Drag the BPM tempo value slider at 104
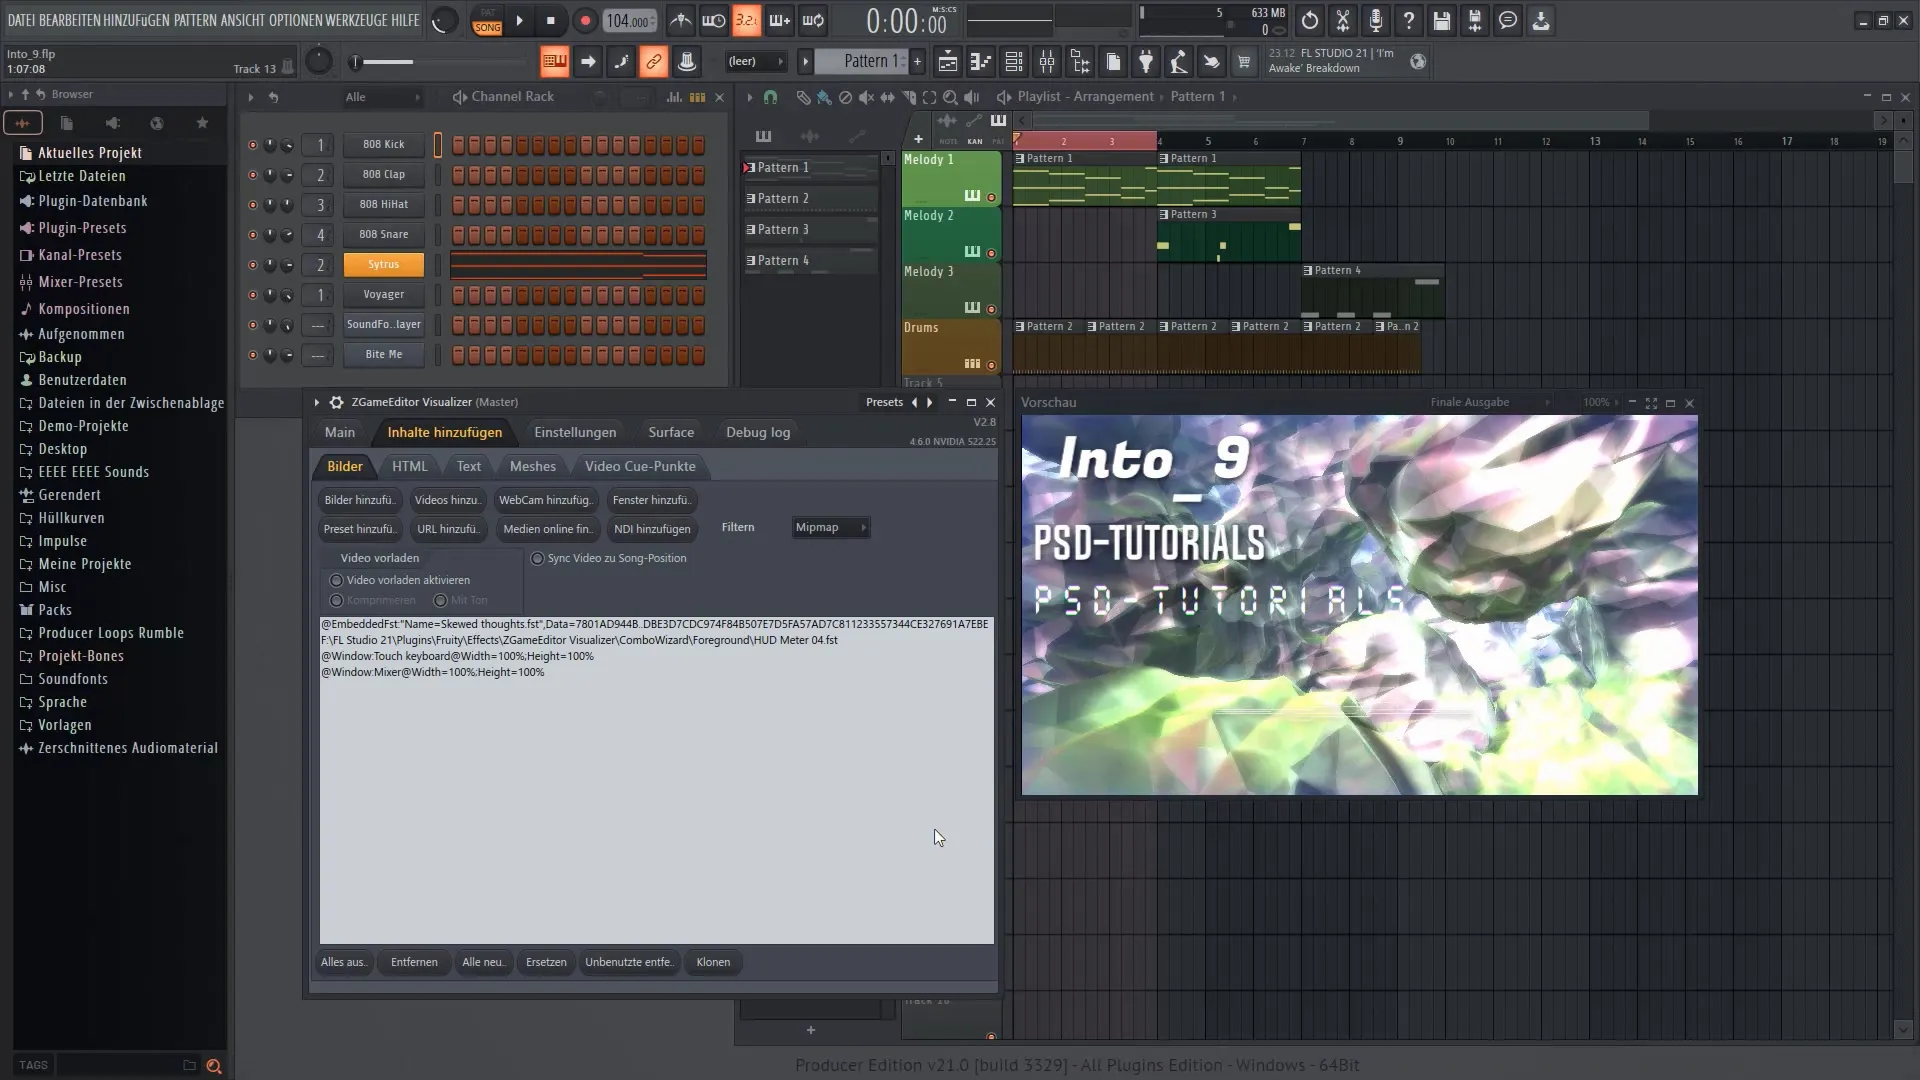The height and width of the screenshot is (1080, 1920). point(629,20)
